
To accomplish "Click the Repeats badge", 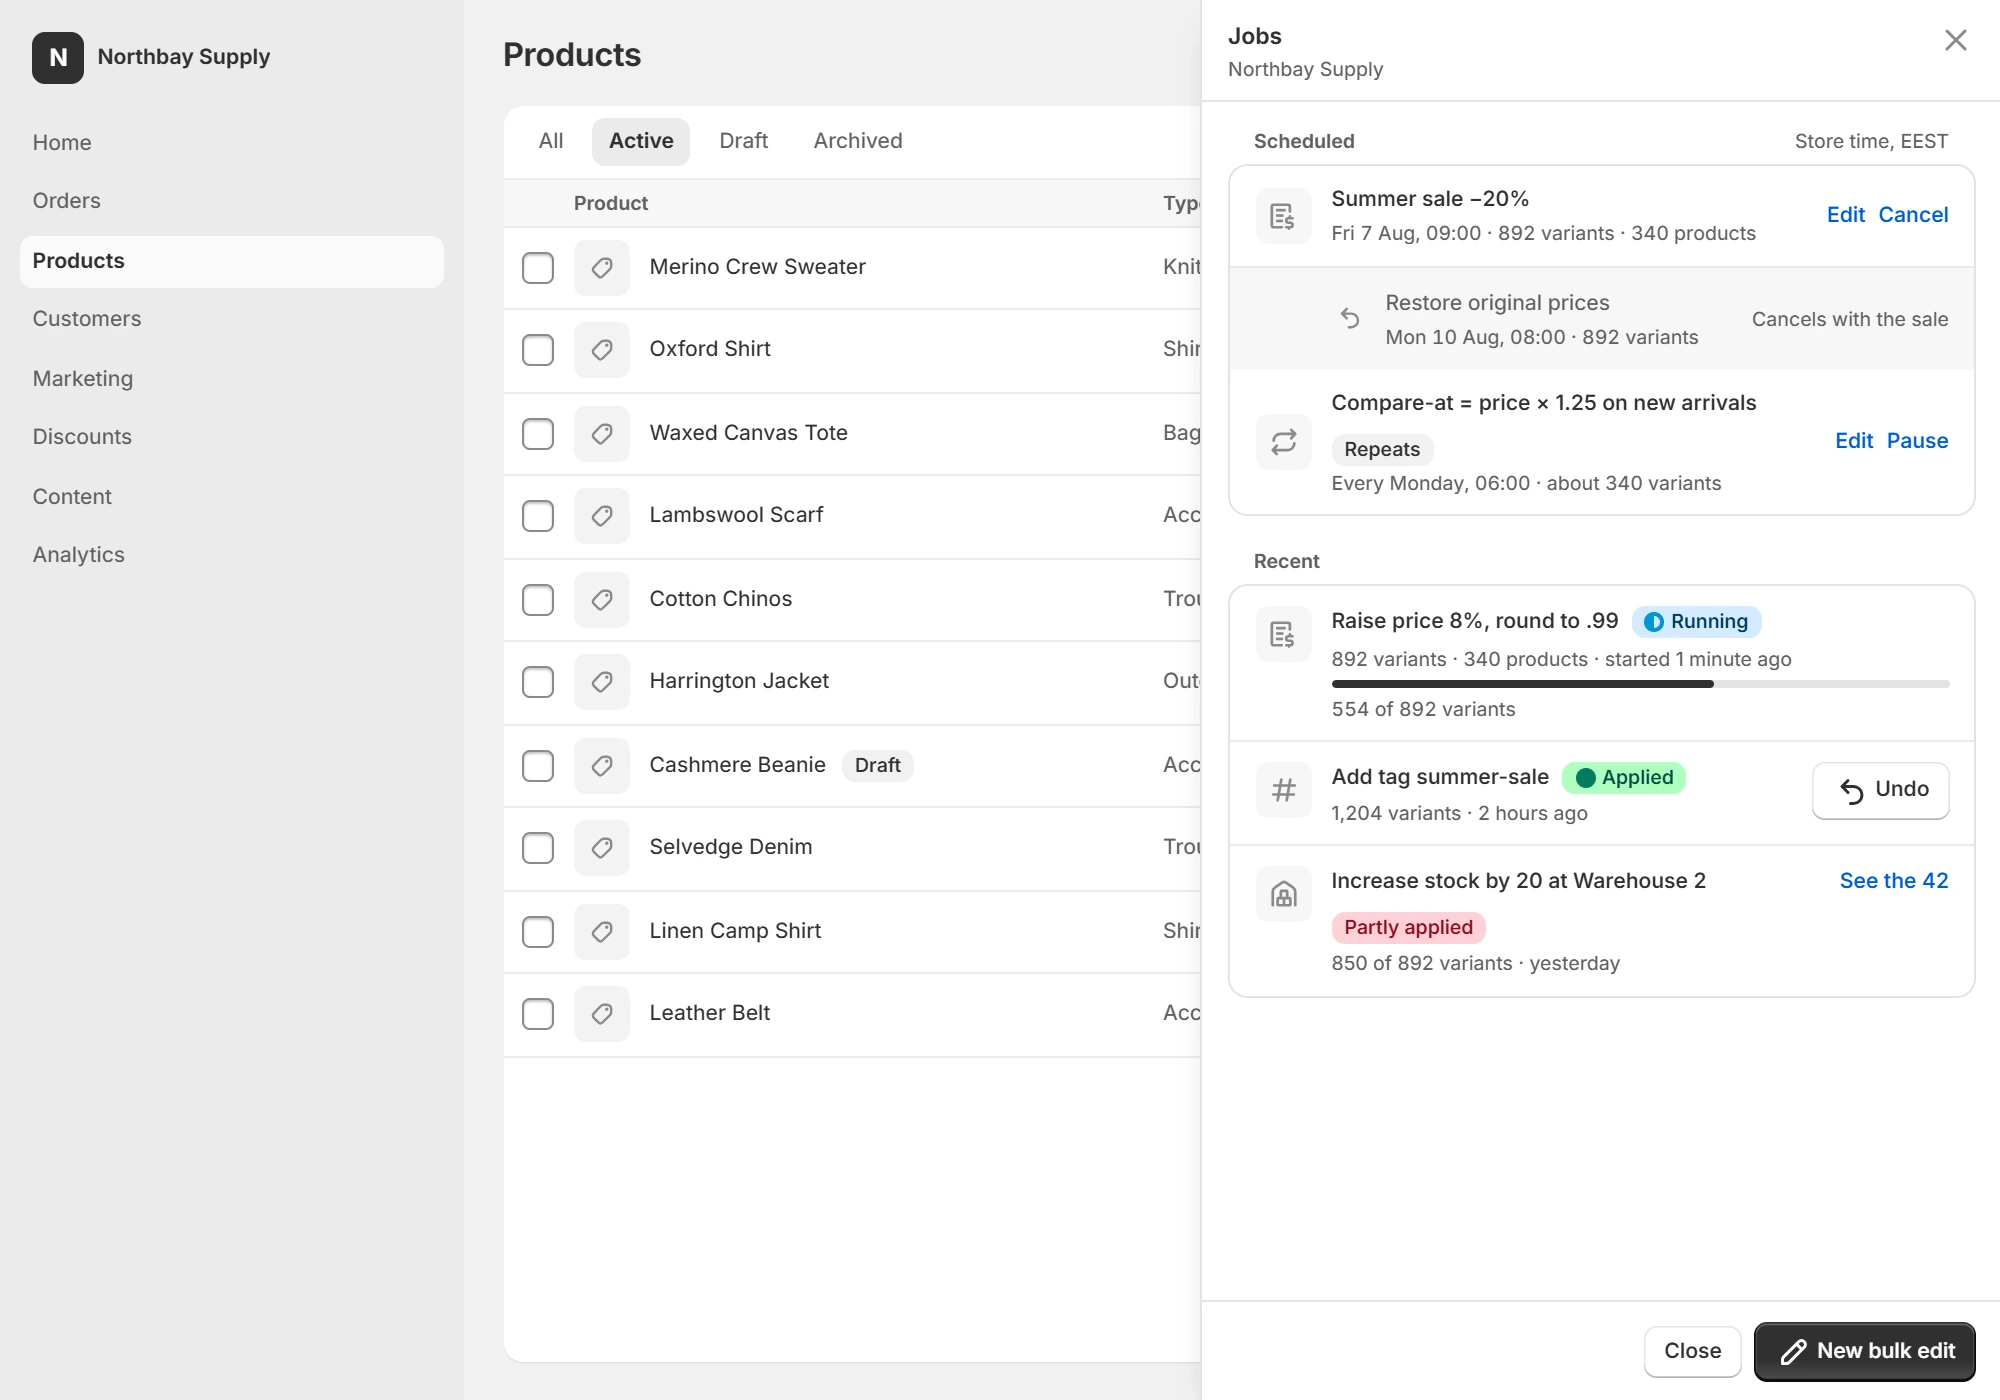I will point(1382,450).
